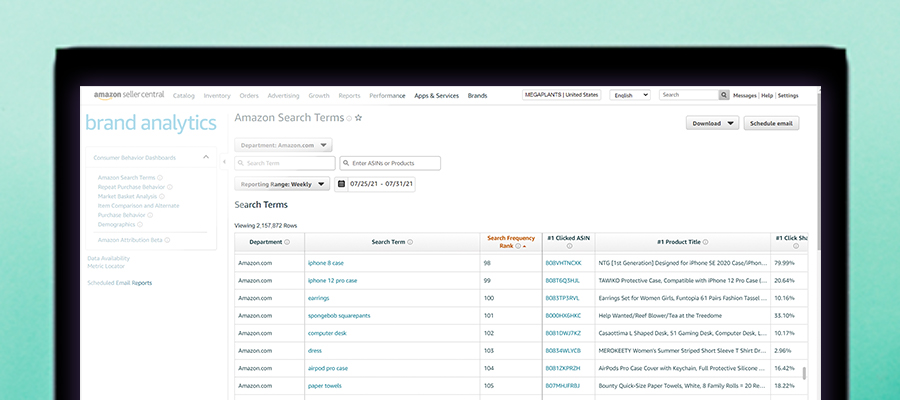Open Messages link in header
This screenshot has width=900, height=400.
tap(745, 96)
